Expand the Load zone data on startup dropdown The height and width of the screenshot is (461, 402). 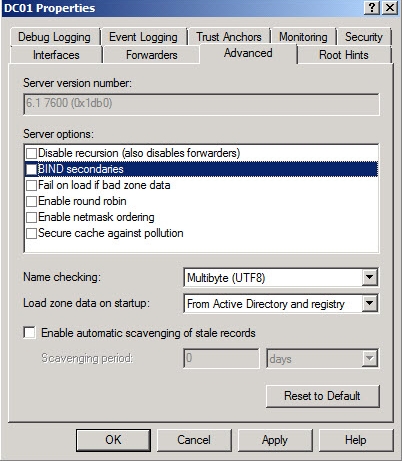point(369,303)
